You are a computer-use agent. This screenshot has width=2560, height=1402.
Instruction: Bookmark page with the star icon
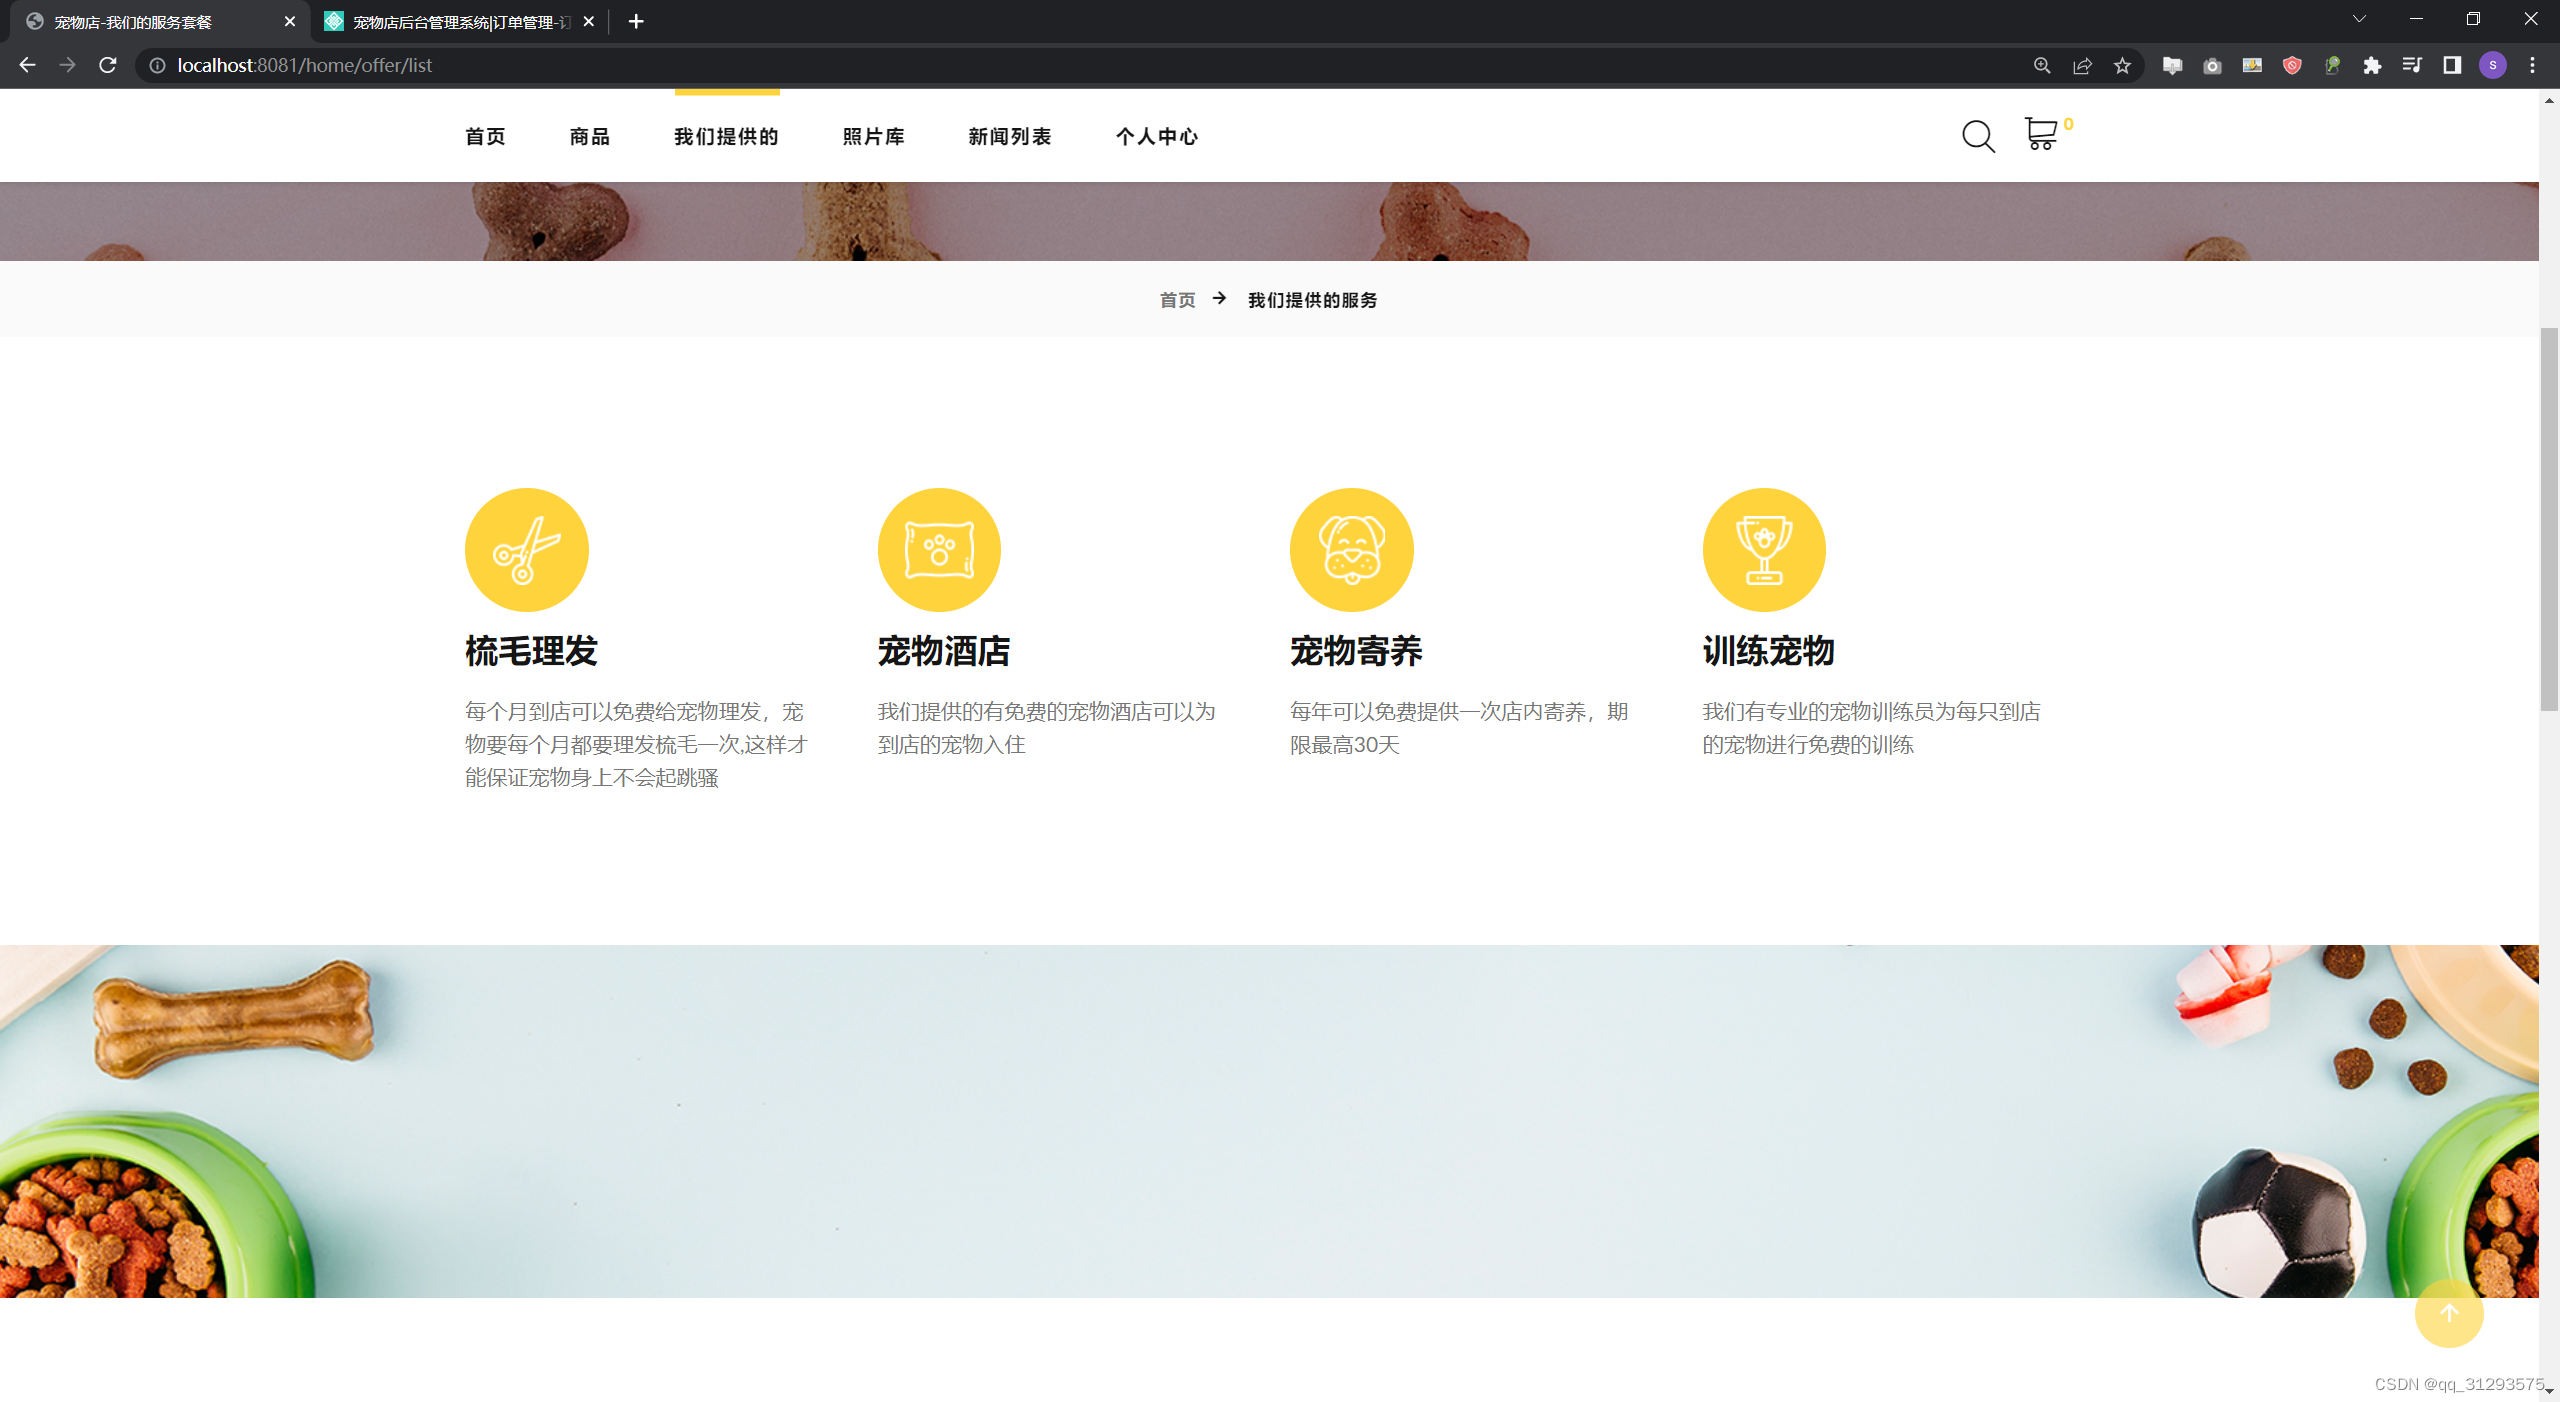point(2122,66)
